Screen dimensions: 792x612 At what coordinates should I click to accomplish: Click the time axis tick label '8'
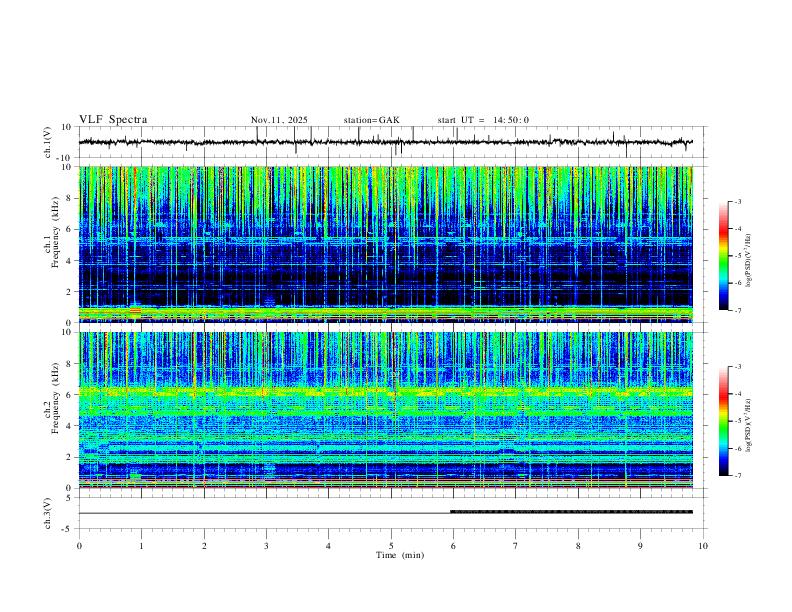[x=578, y=546]
